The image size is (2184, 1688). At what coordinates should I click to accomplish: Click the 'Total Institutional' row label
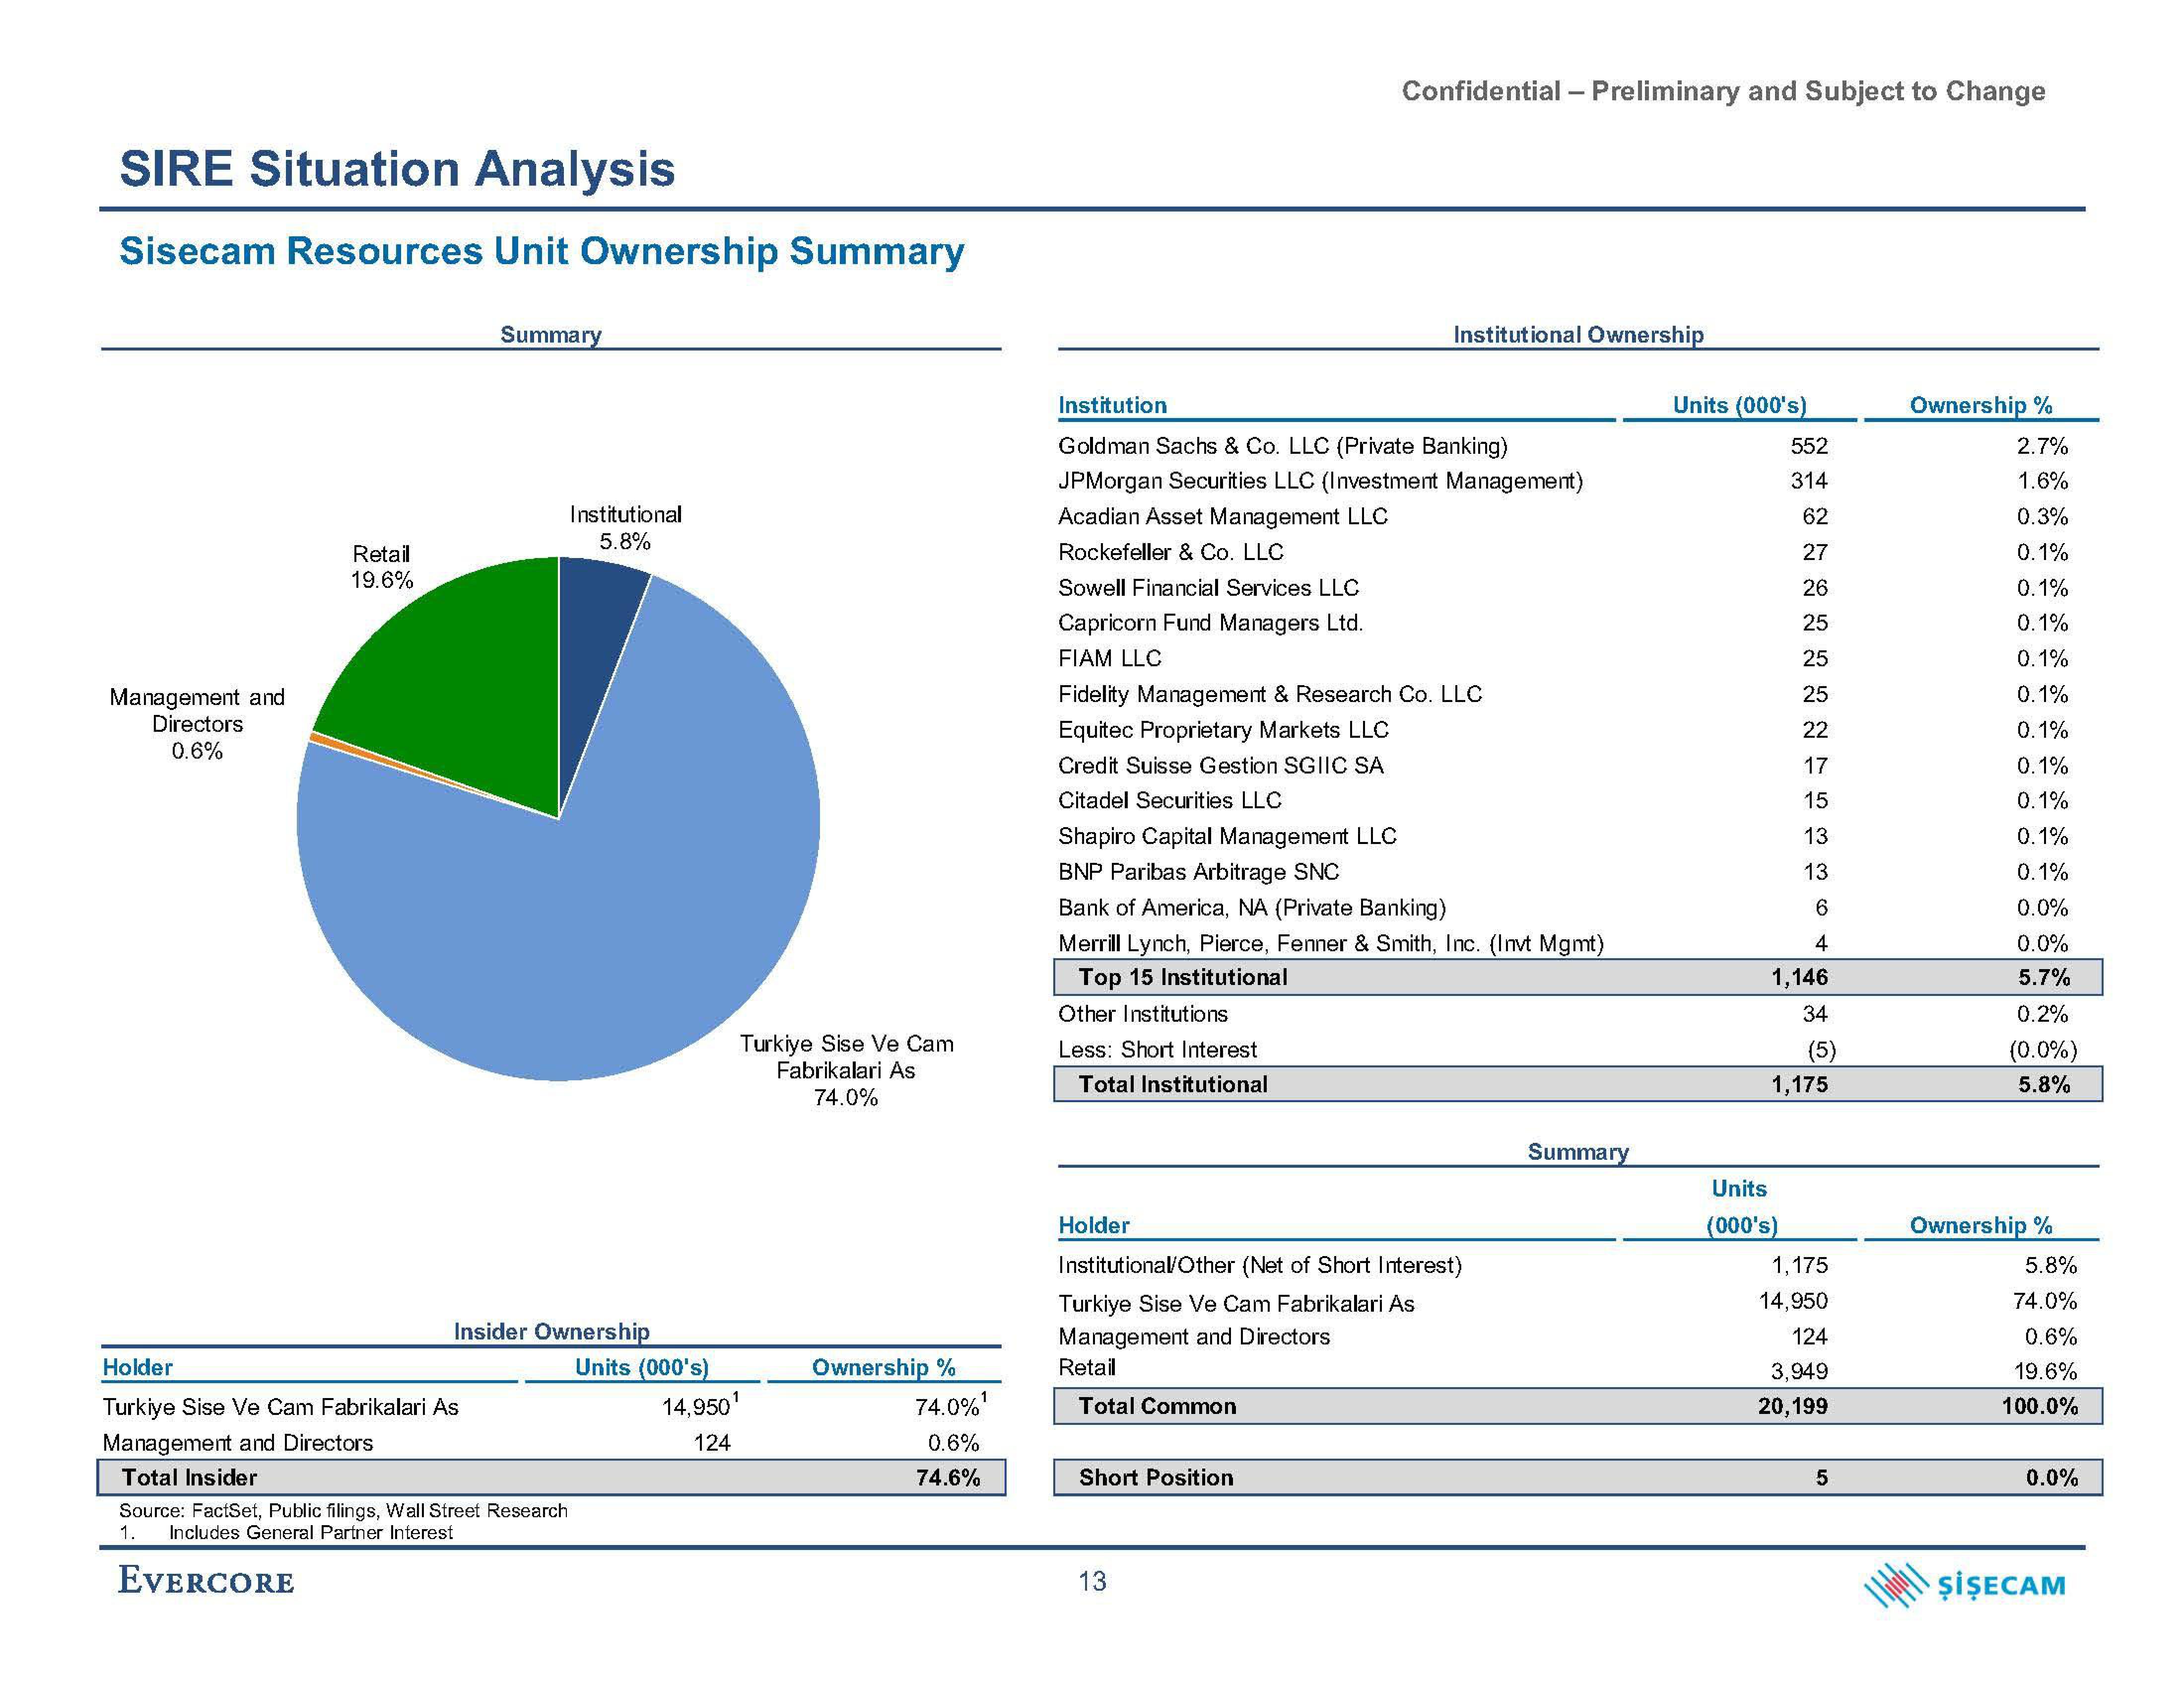pyautogui.click(x=1173, y=1085)
